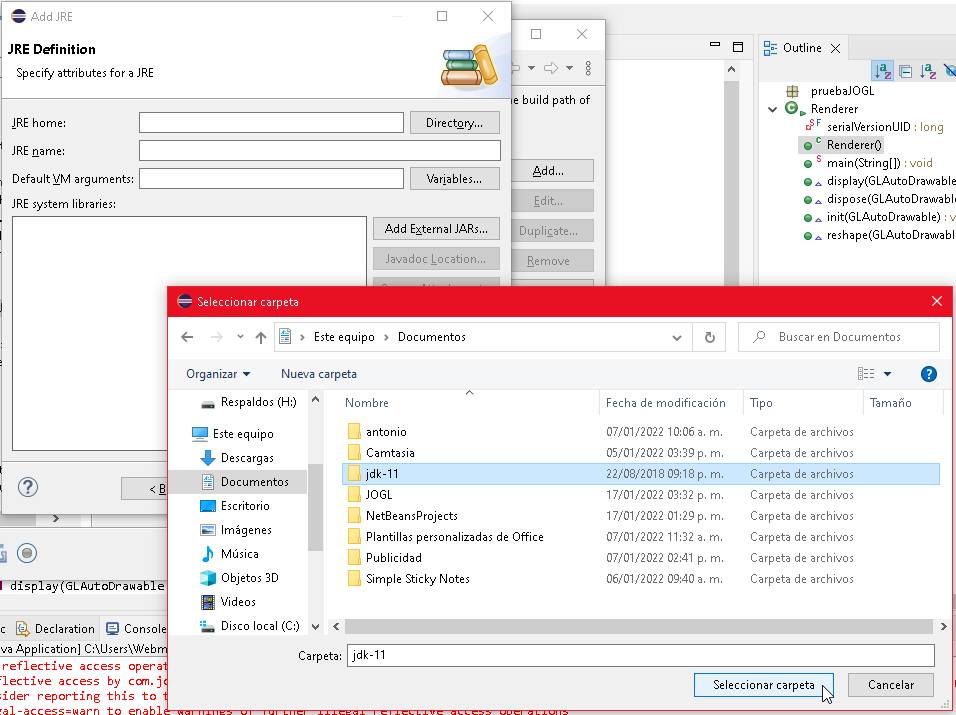Click the back arrow in folder dialog
The width and height of the screenshot is (956, 715).
187,337
